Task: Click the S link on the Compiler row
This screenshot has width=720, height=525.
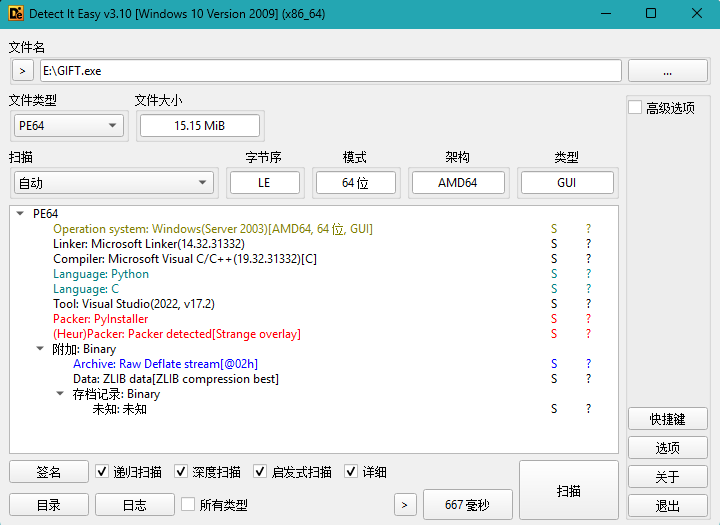Action: (x=554, y=259)
